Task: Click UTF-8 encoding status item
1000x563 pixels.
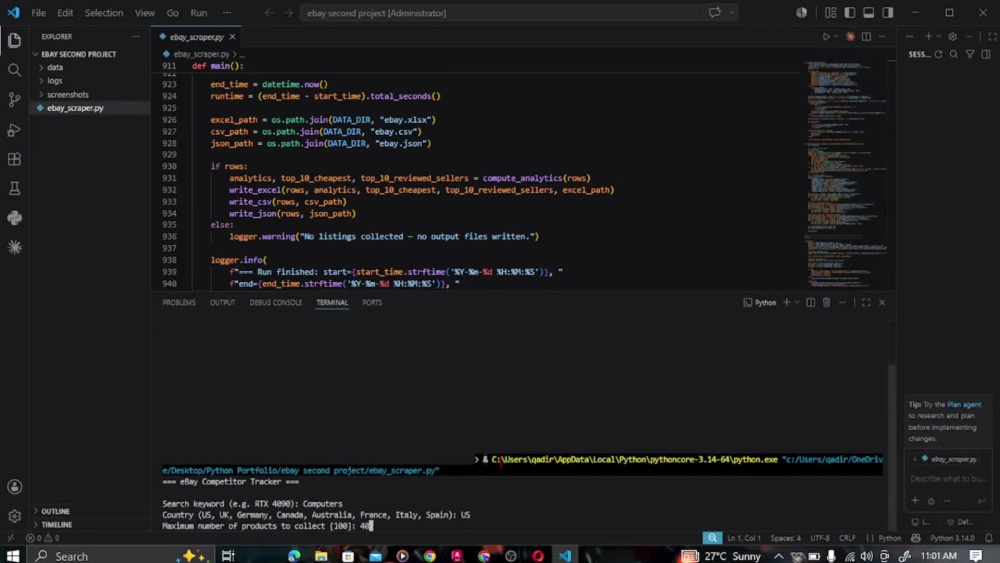Action: pos(820,538)
